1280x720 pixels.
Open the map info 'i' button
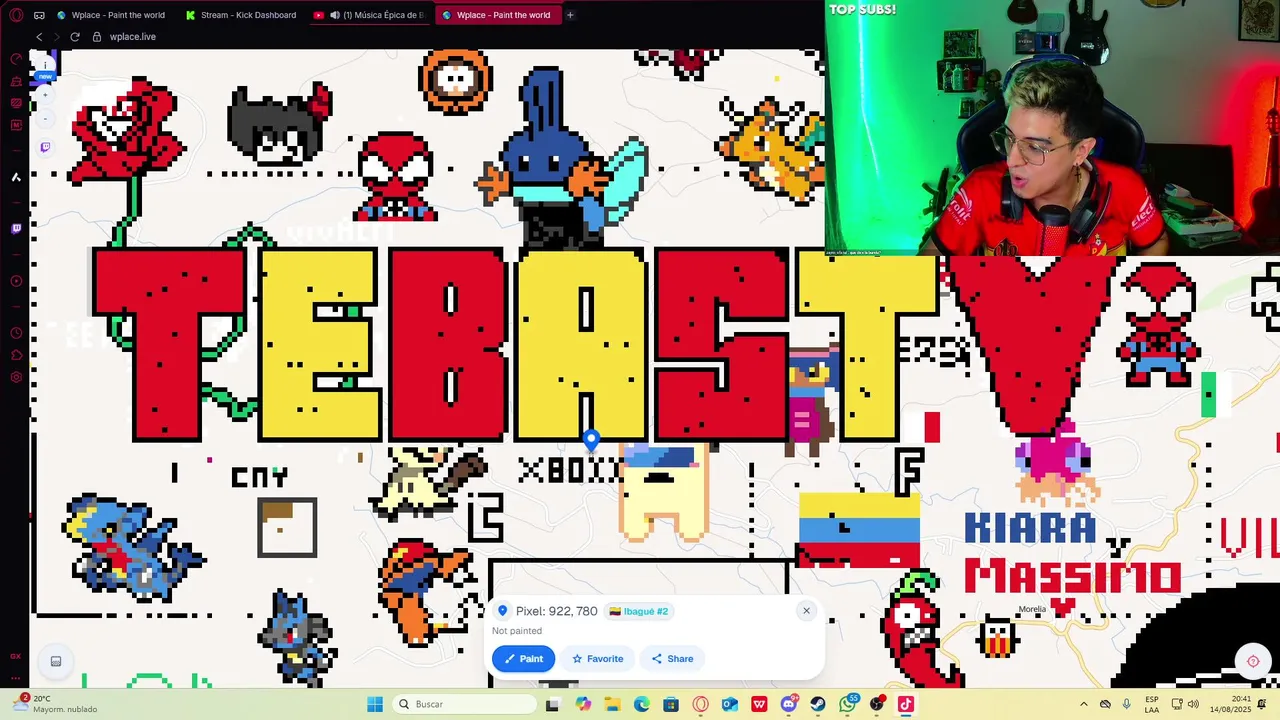(45, 65)
